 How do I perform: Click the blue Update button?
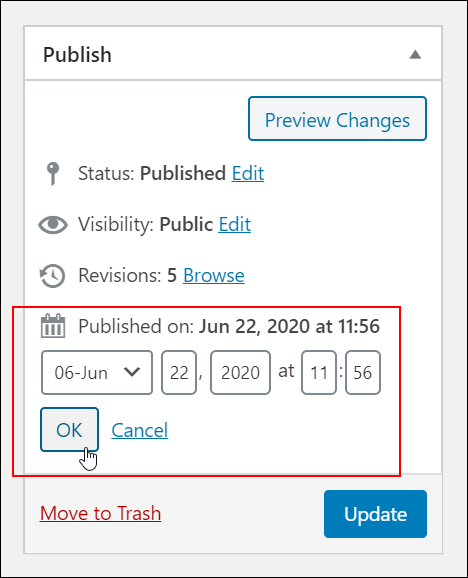point(376,514)
